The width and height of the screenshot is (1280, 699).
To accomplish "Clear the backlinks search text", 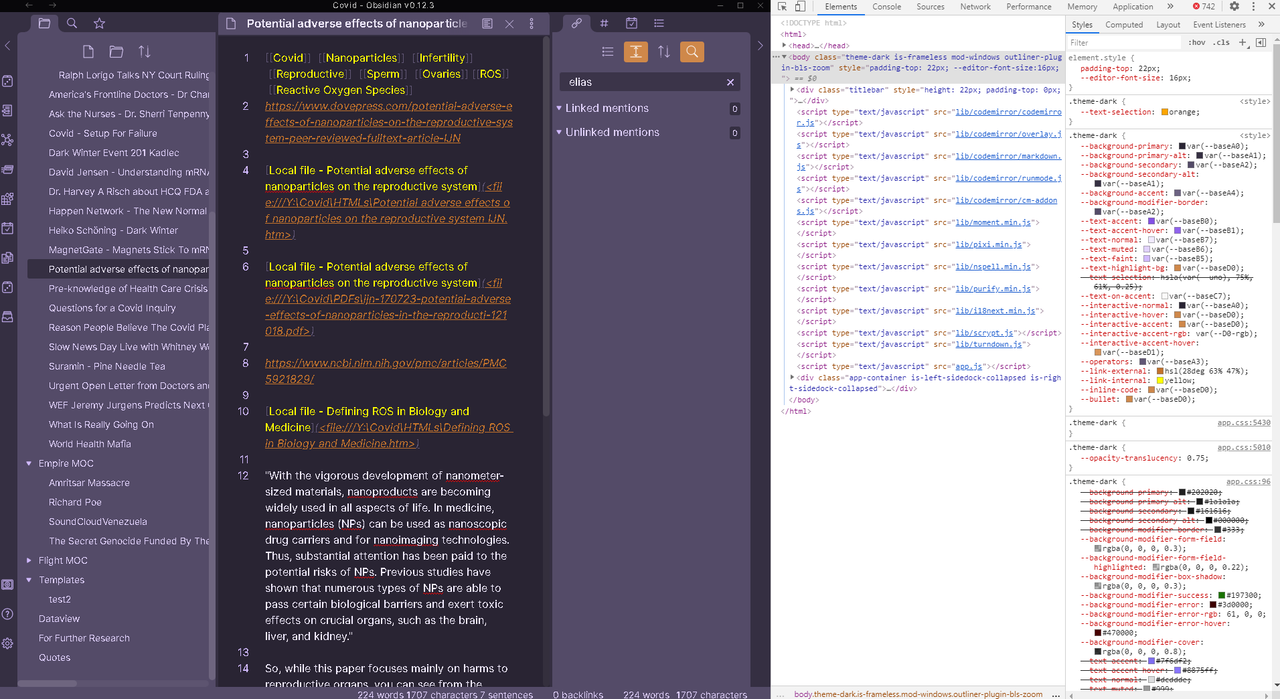I will (730, 82).
